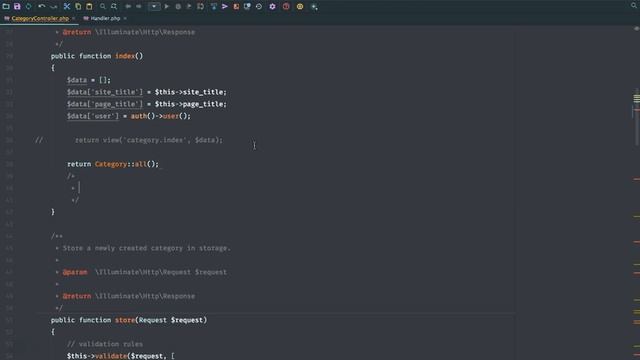Image resolution: width=640 pixels, height=360 pixels.
Task: Click the Save All toolbar icon
Action: tap(17, 7)
